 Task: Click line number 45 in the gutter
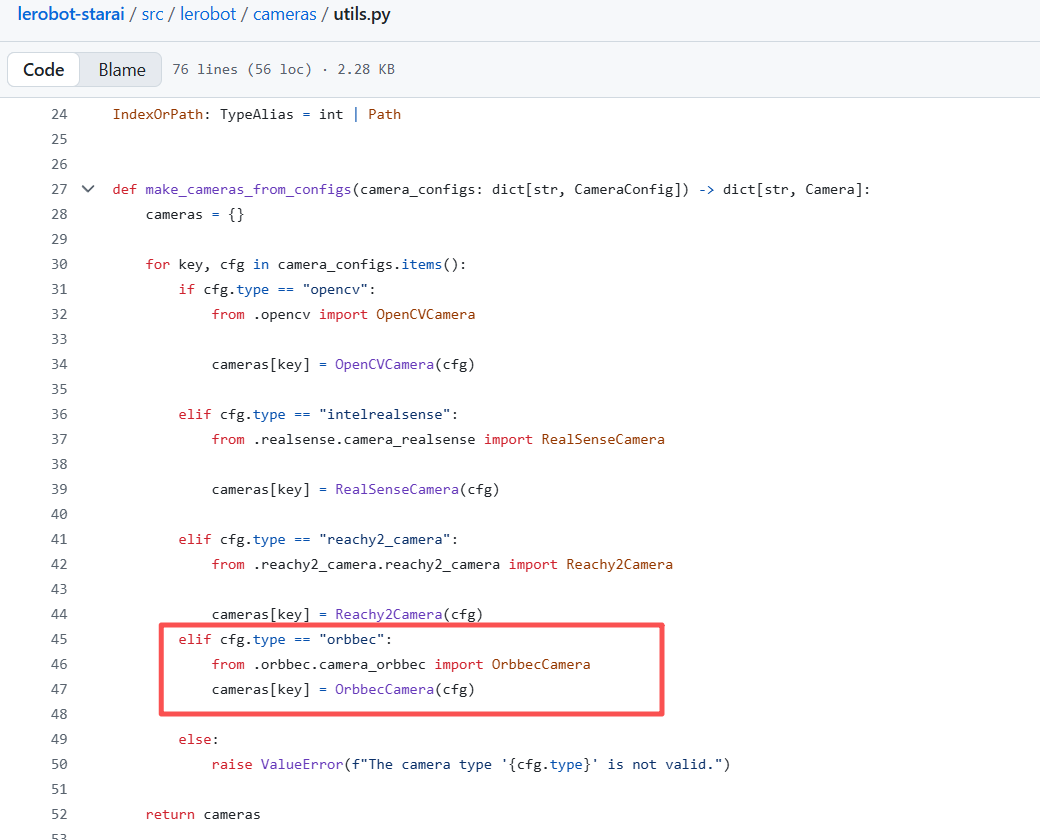point(58,639)
